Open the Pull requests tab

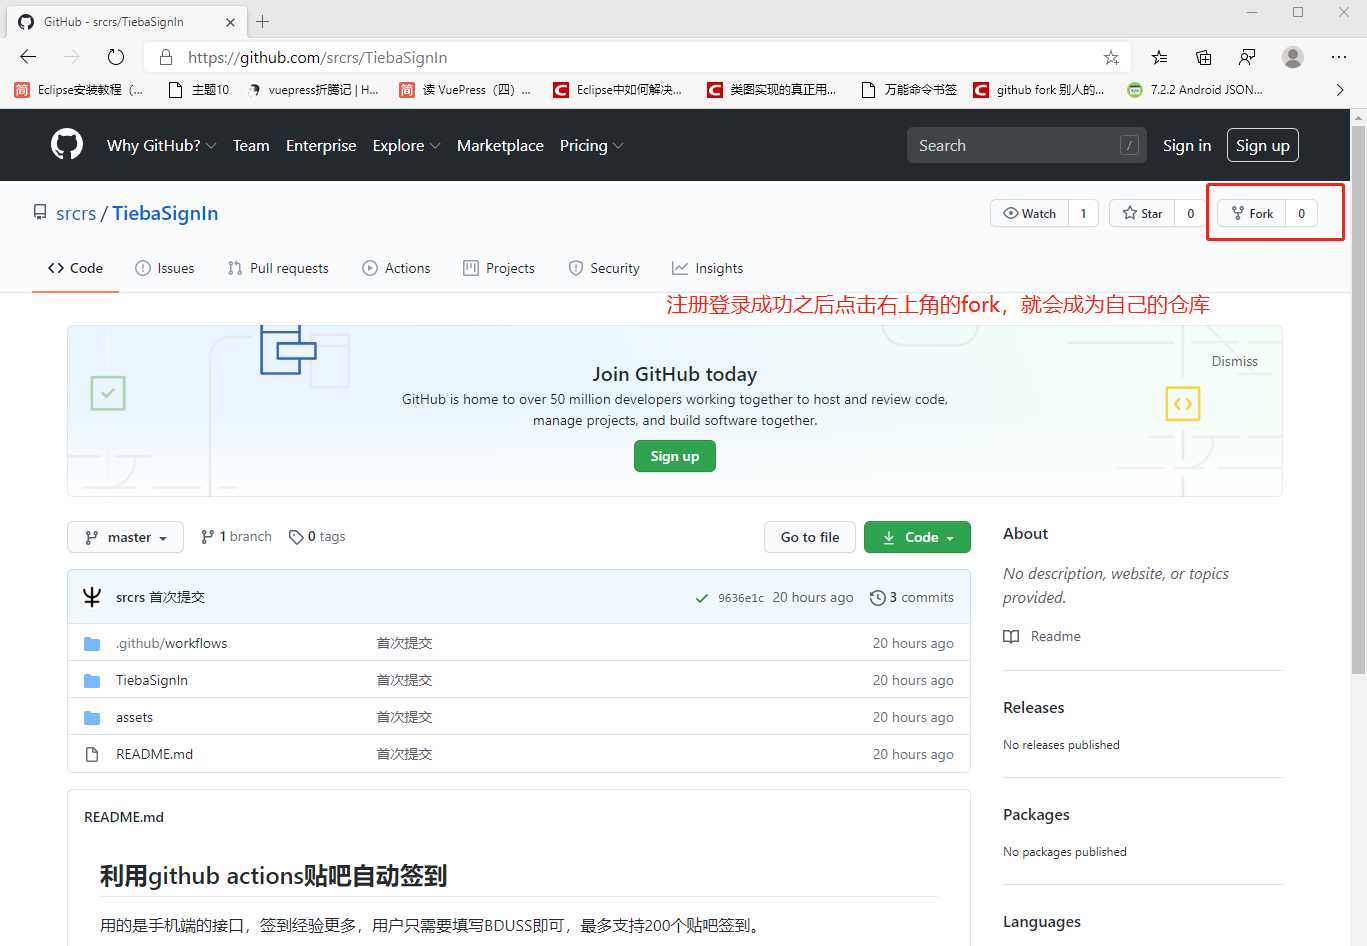coord(278,268)
